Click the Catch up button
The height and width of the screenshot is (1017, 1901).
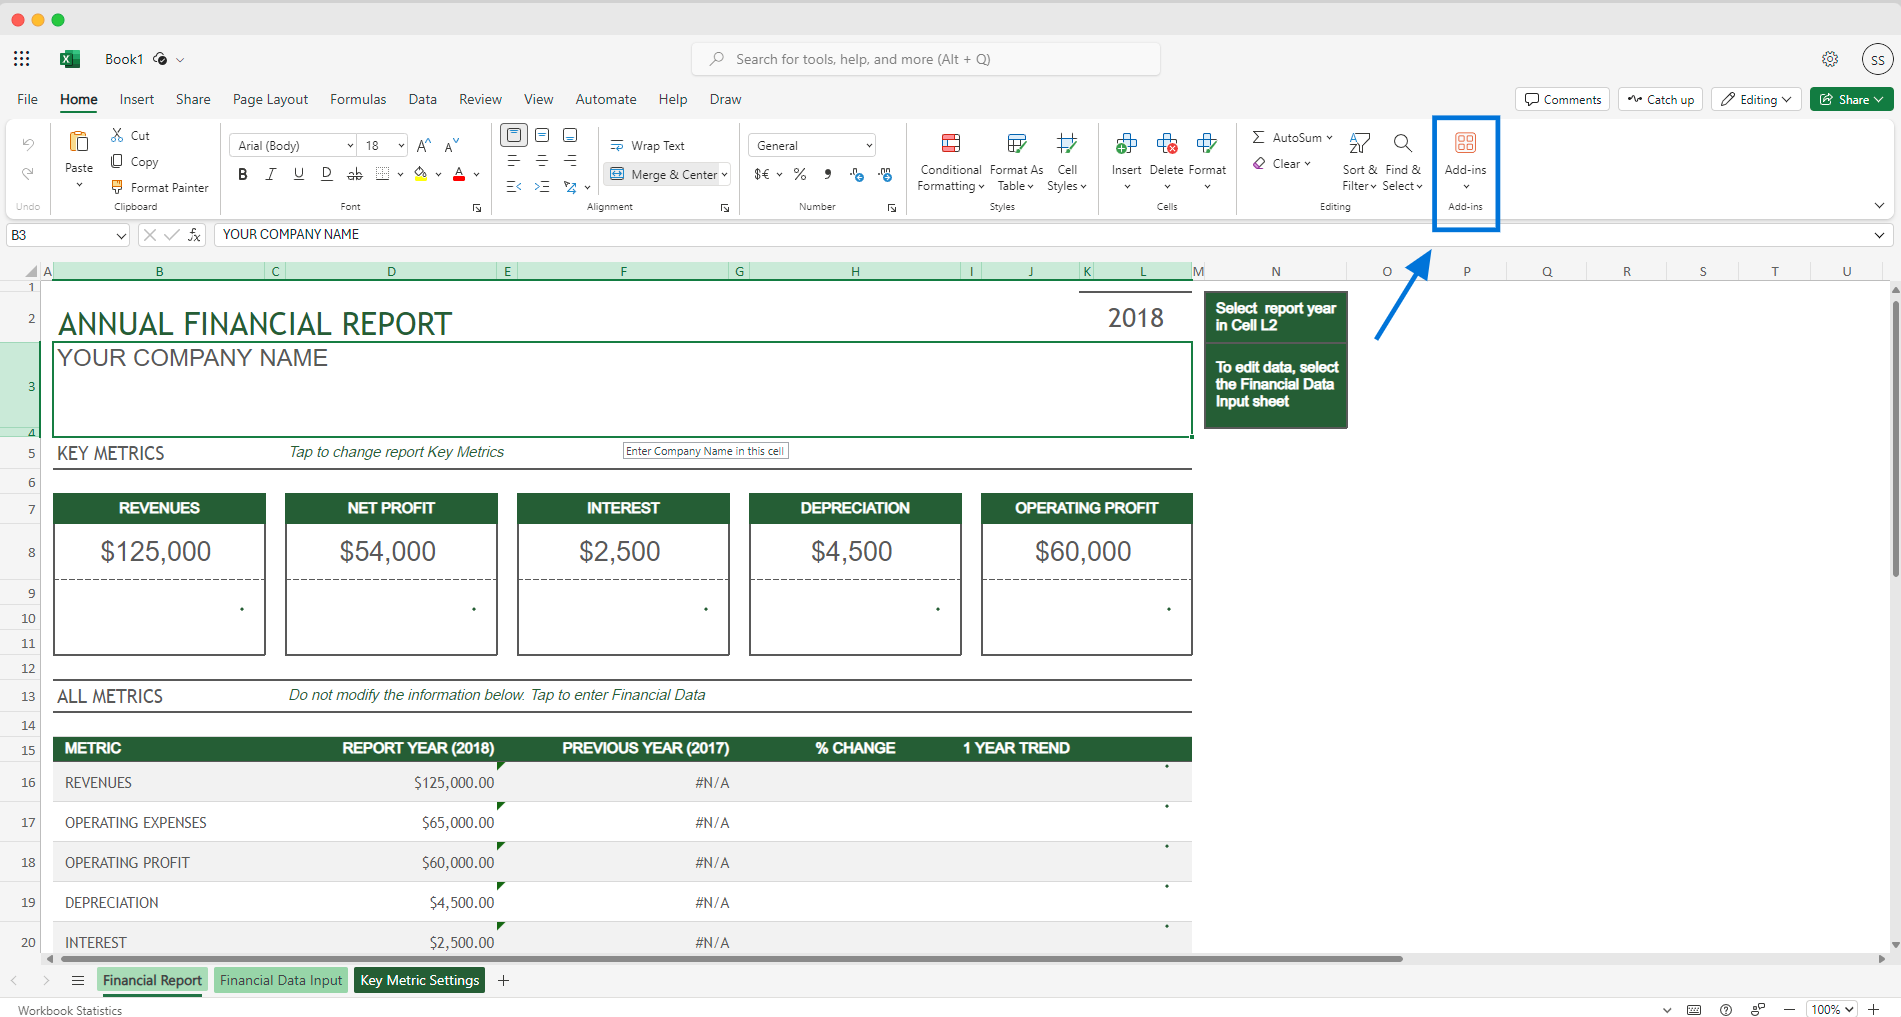coord(1660,99)
